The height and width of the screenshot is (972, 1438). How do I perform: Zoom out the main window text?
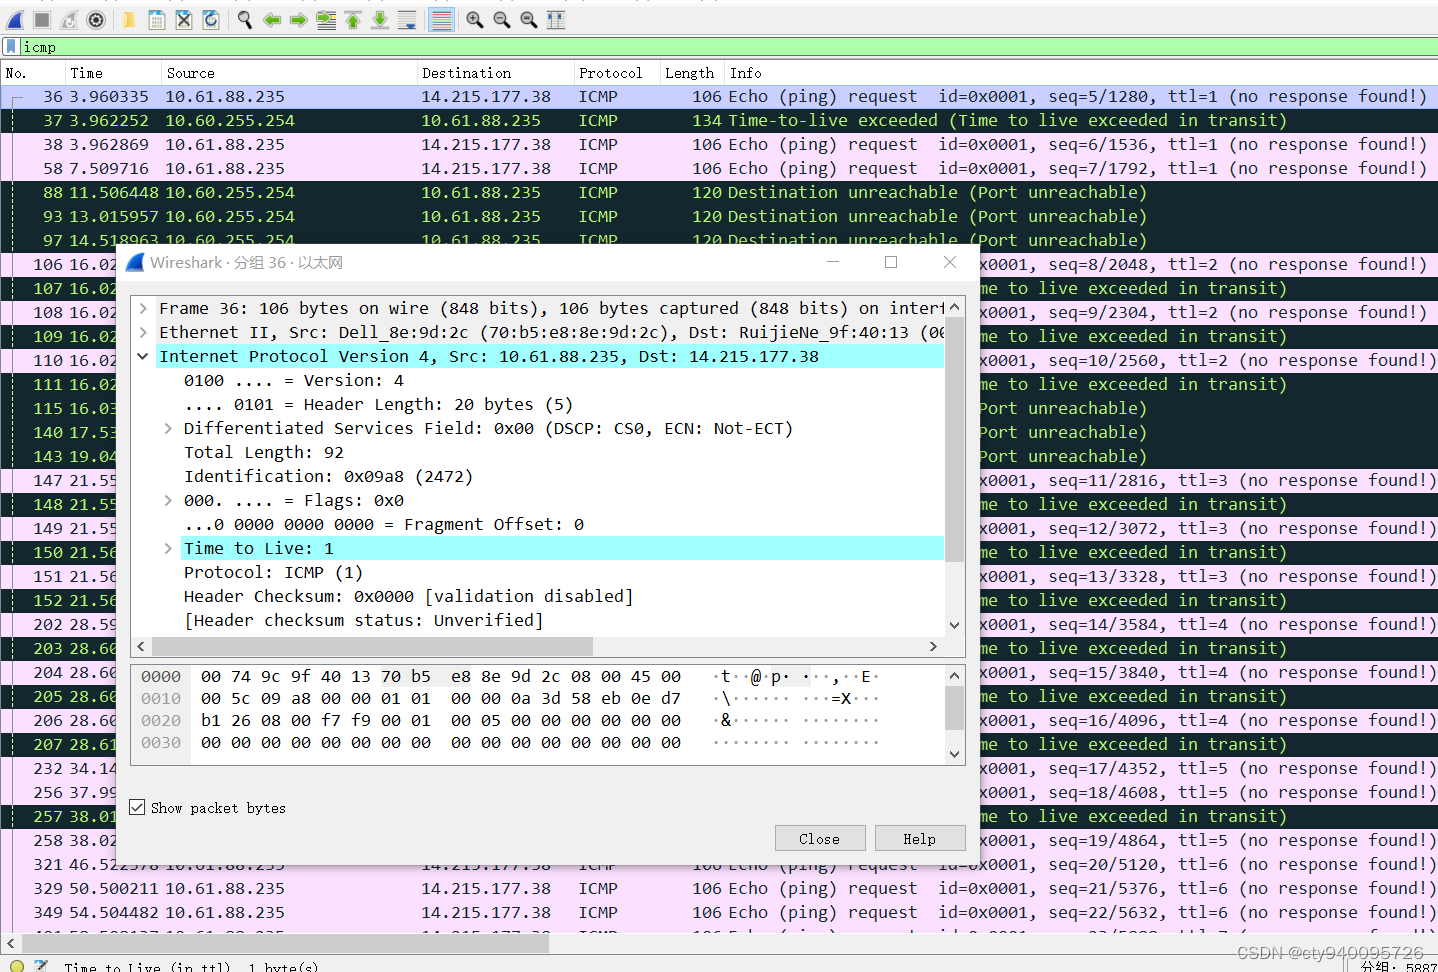(x=502, y=20)
